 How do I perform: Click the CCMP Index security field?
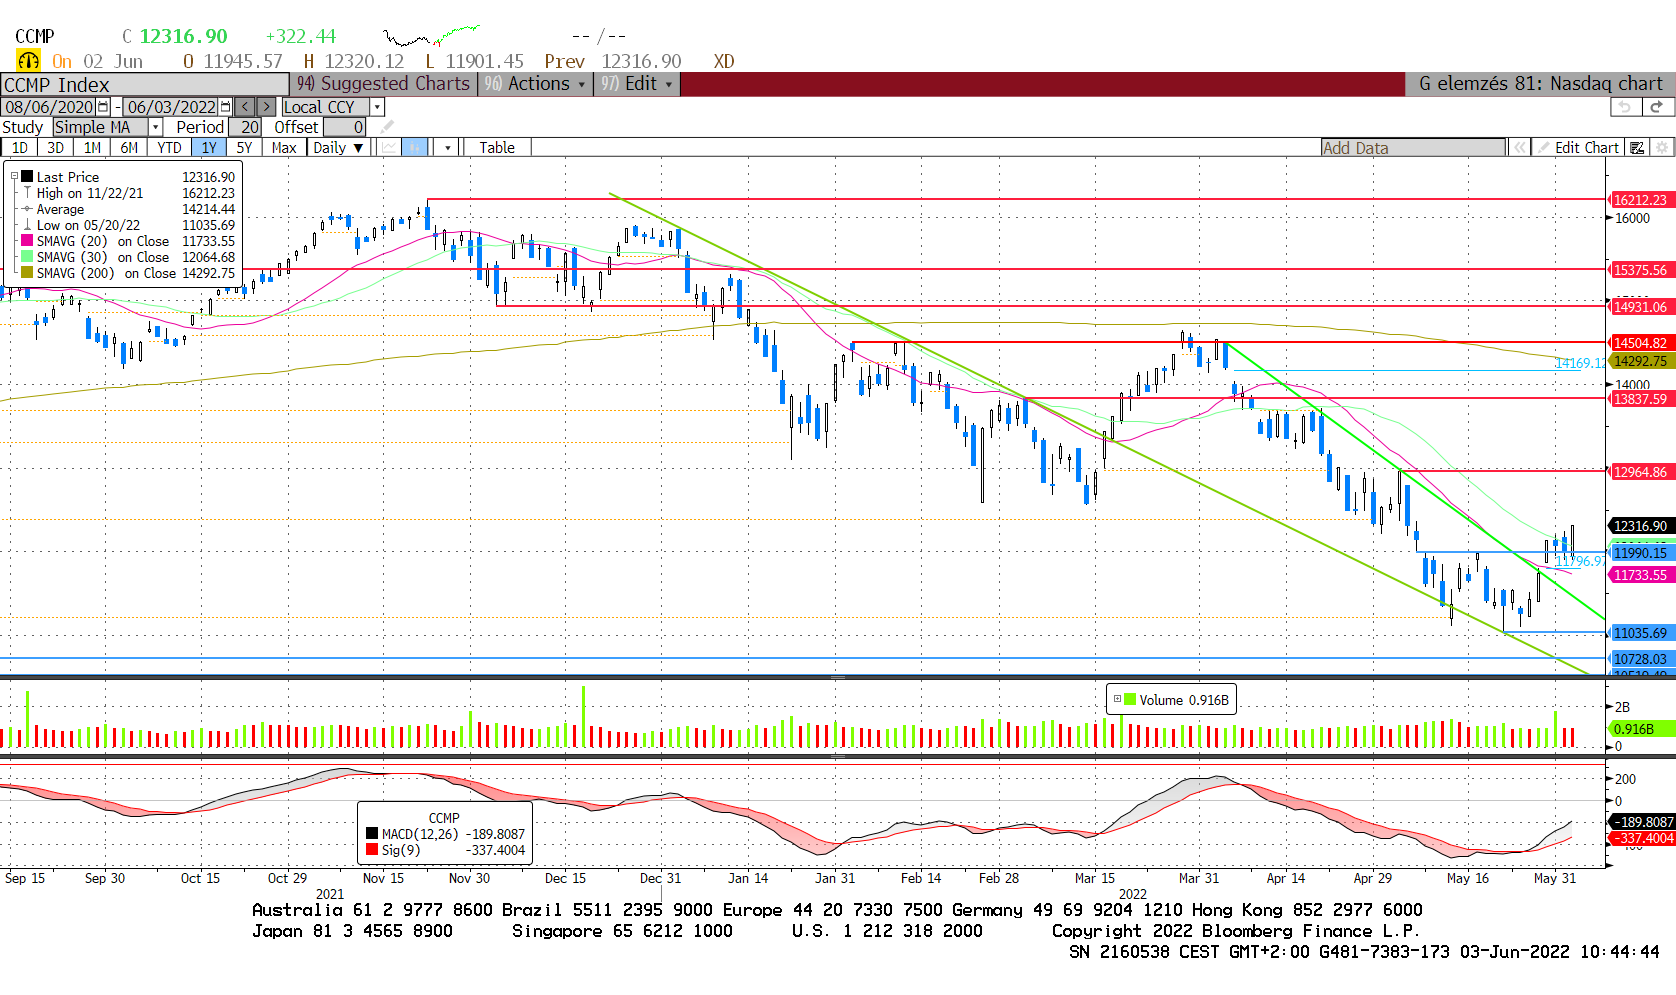tap(144, 84)
